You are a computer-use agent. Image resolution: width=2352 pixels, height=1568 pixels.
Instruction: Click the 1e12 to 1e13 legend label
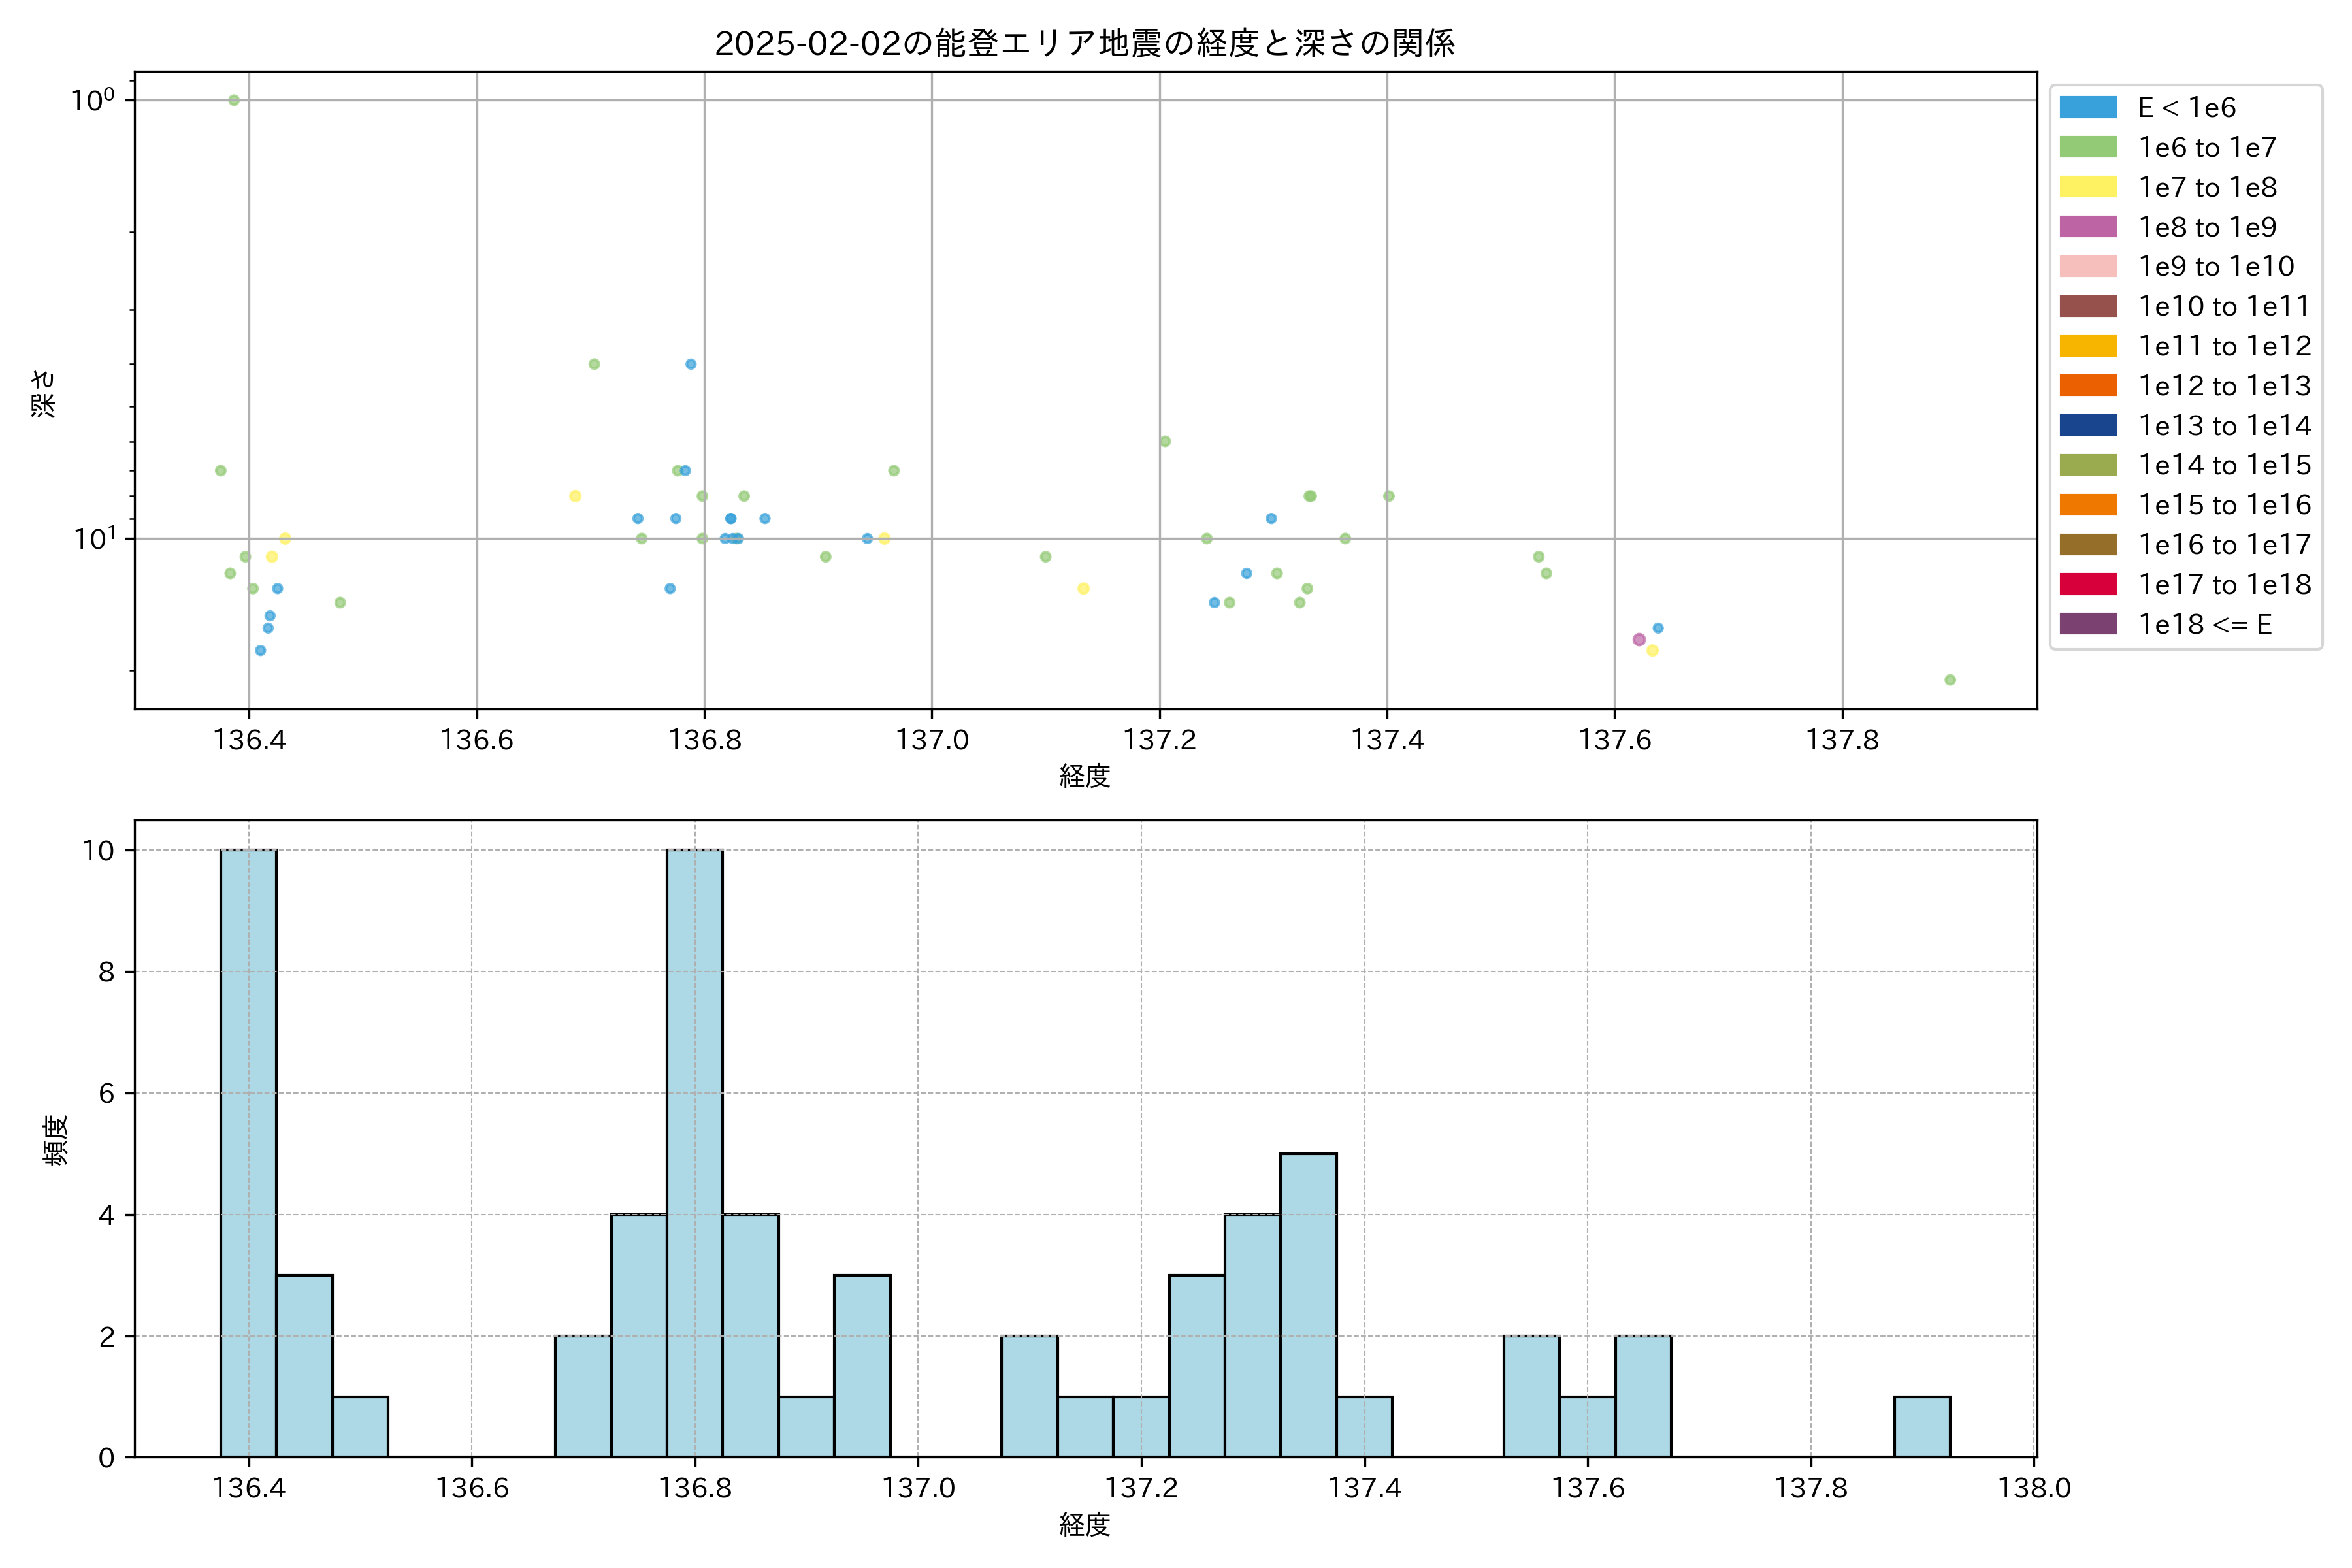[x=2224, y=386]
